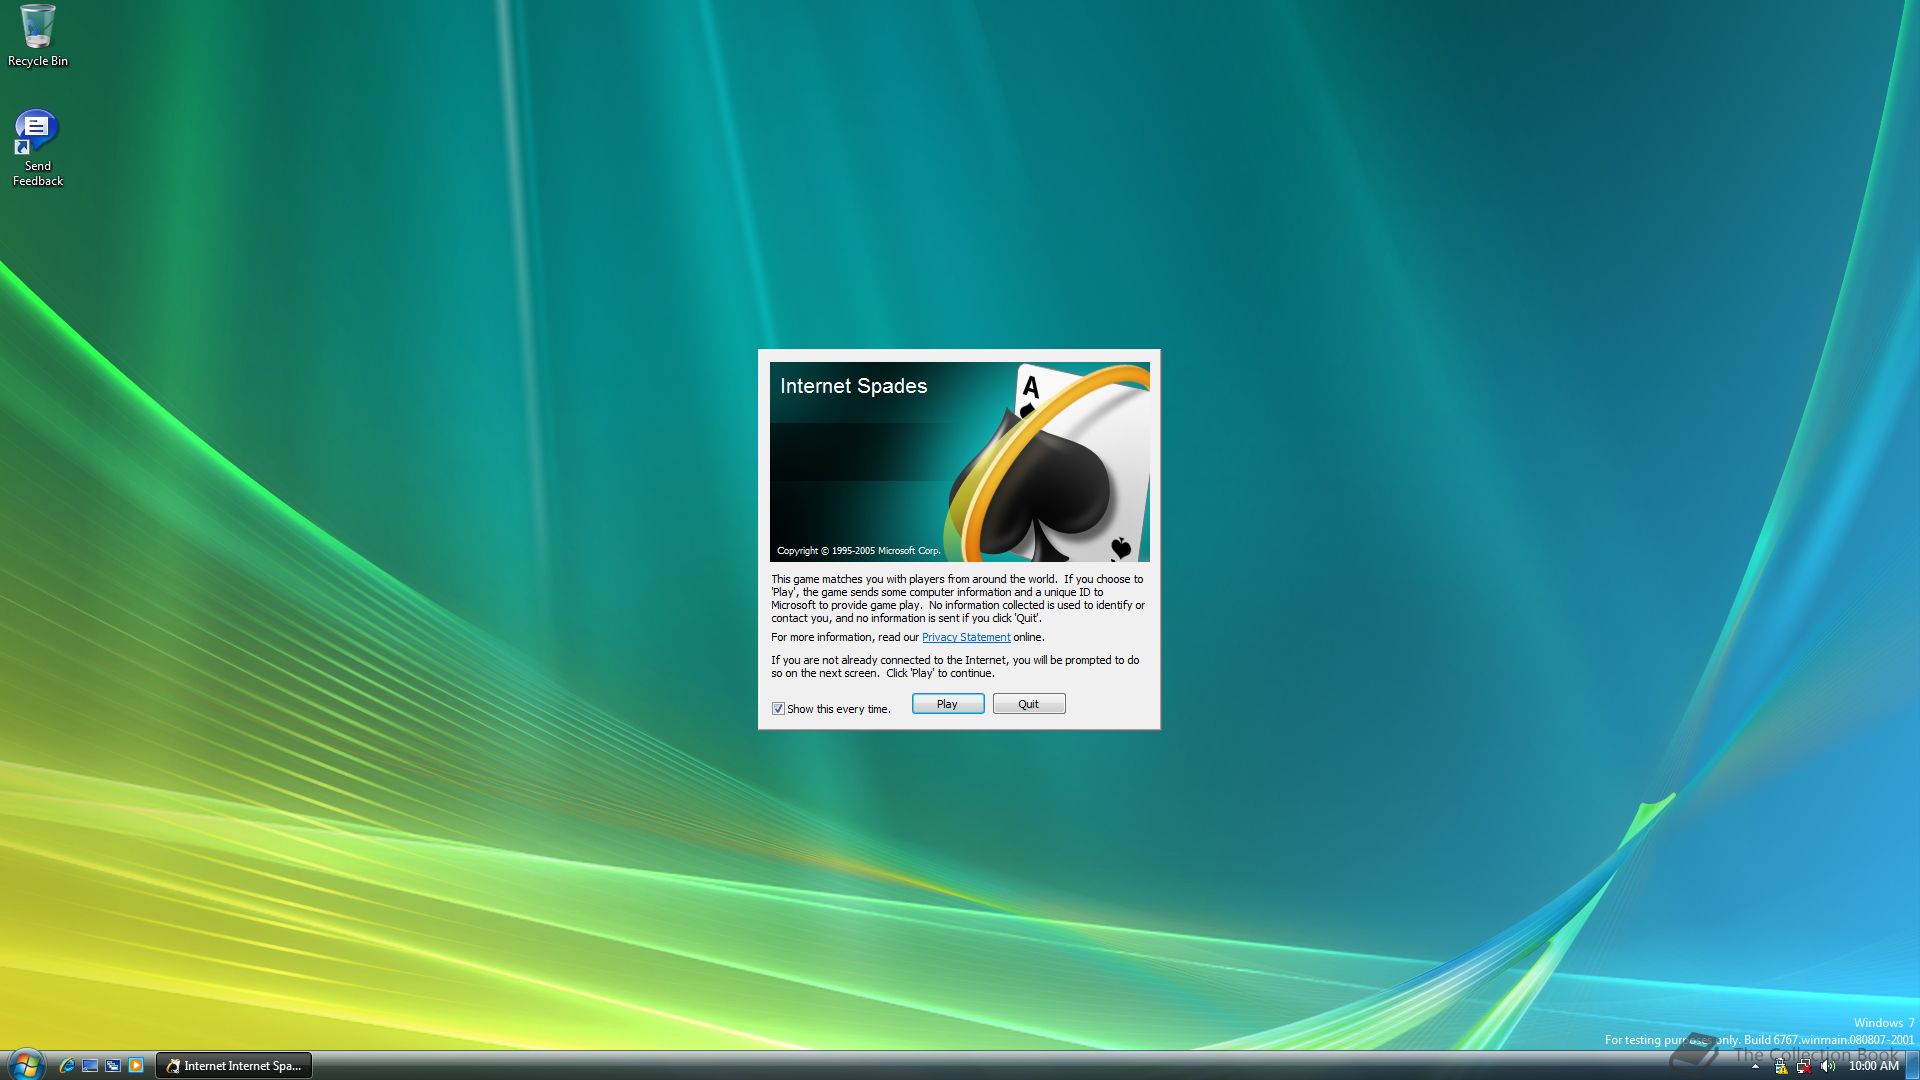Click the 'Internet Spades' banner title text
This screenshot has height=1080, width=1920.
(853, 386)
